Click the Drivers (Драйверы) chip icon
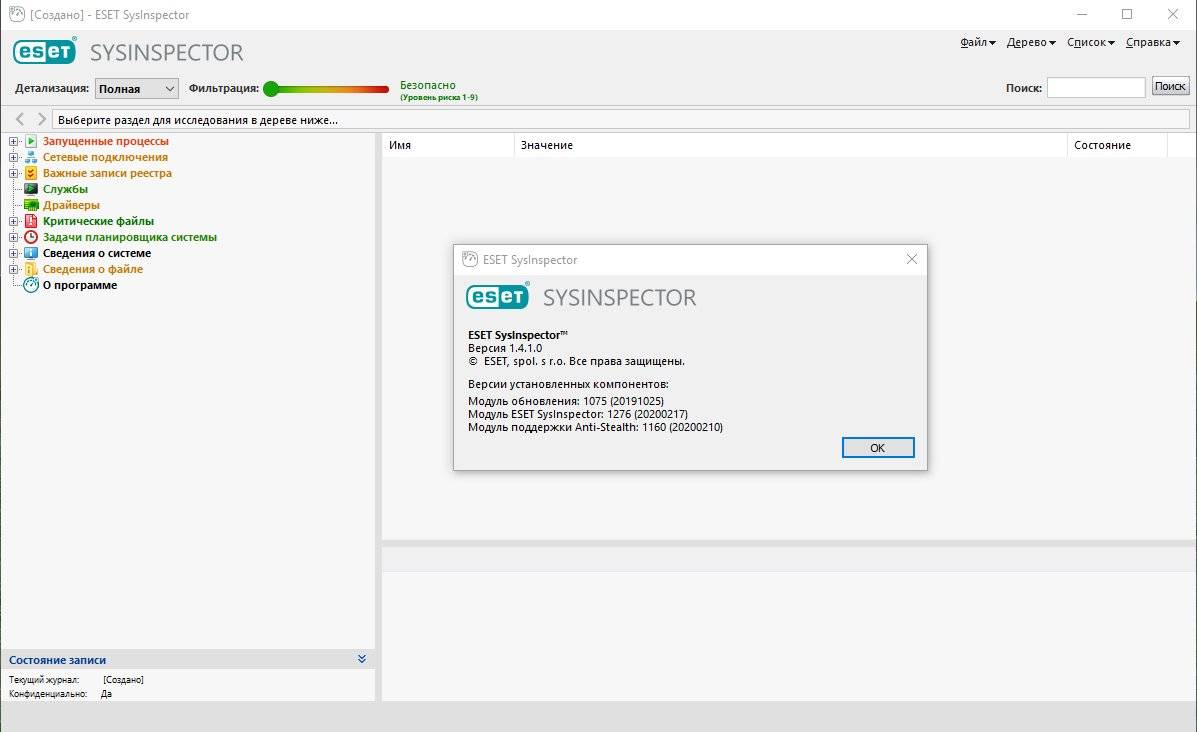The height and width of the screenshot is (732, 1197). point(31,205)
